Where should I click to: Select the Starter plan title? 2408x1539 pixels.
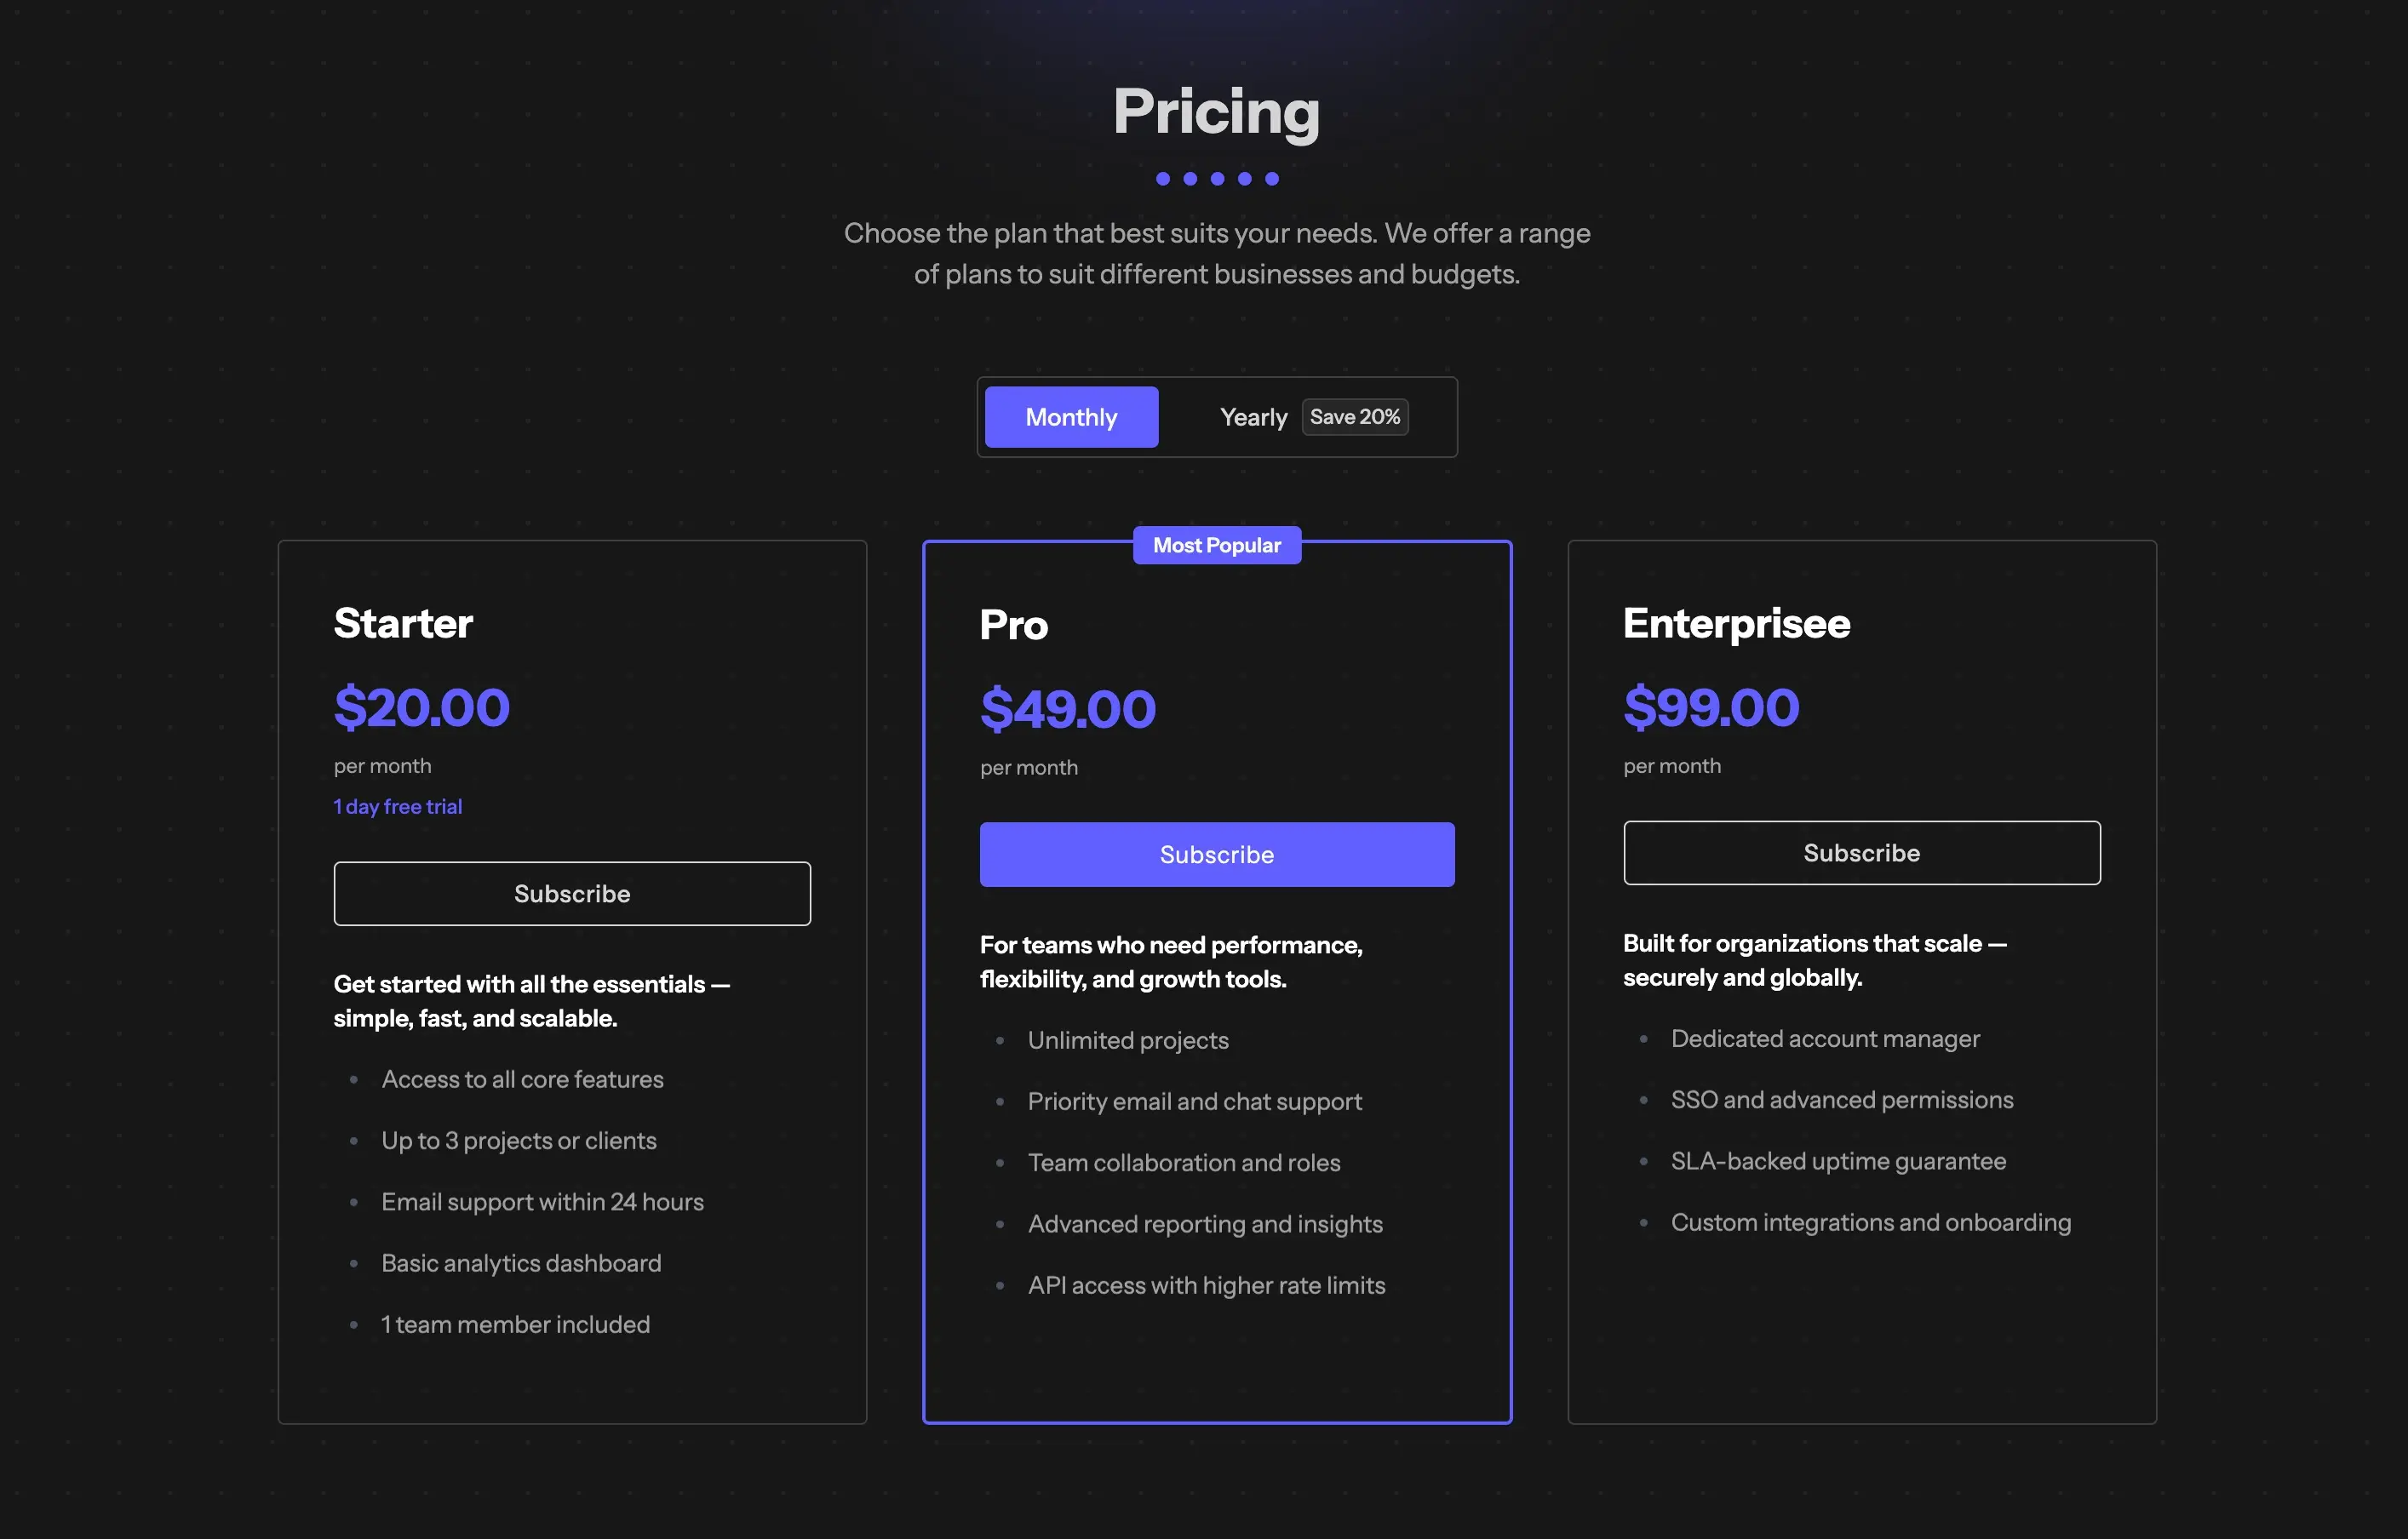coord(403,624)
